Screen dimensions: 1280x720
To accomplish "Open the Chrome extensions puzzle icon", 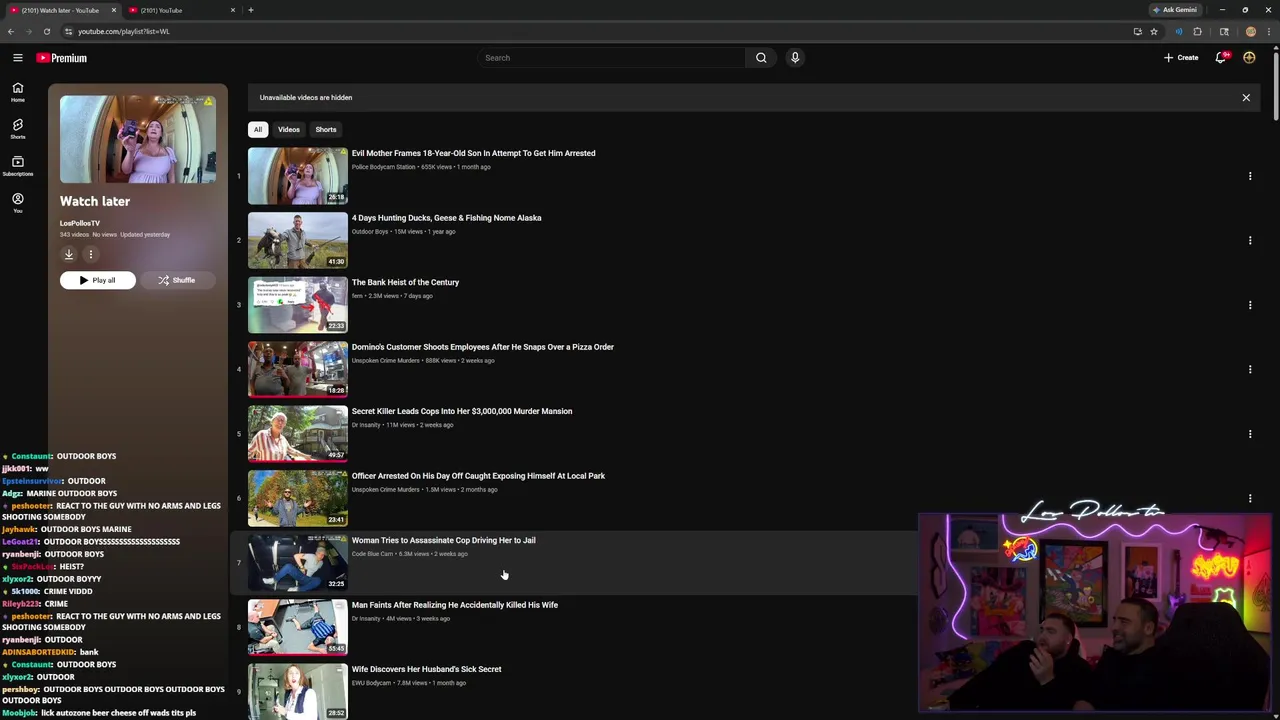I will click(x=1198, y=31).
